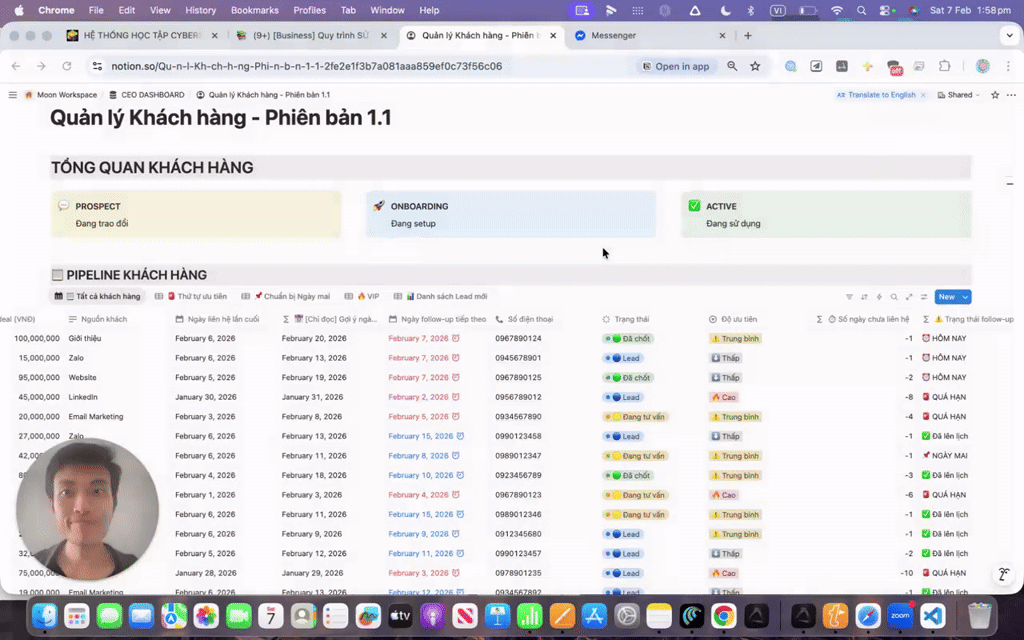Screen dimensions: 1024x640
Task: Open Chrome History menu
Action: 200,10
